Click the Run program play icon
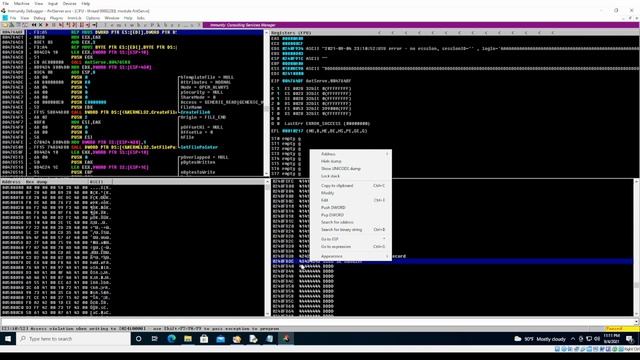 click(47, 25)
